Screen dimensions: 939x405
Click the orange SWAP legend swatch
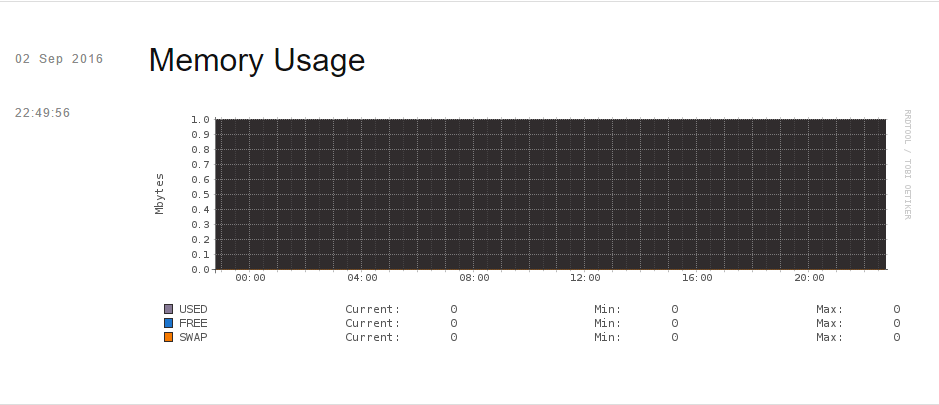[168, 337]
